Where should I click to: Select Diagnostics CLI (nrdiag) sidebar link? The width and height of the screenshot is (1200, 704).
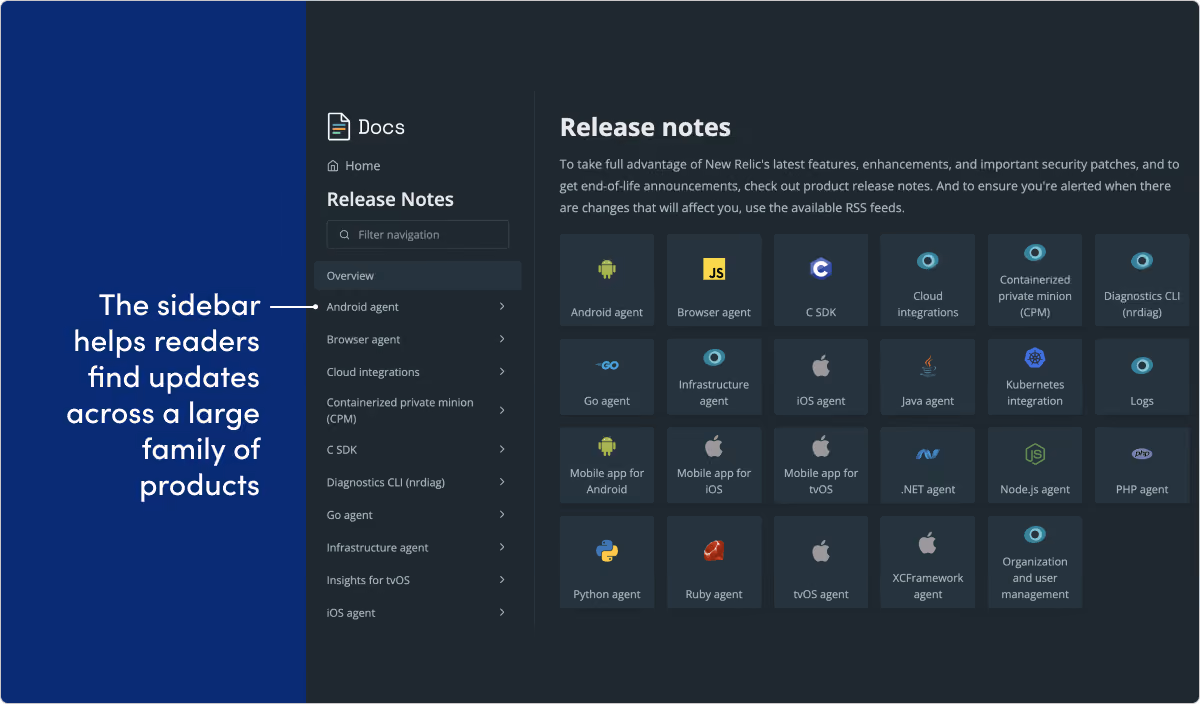(386, 483)
